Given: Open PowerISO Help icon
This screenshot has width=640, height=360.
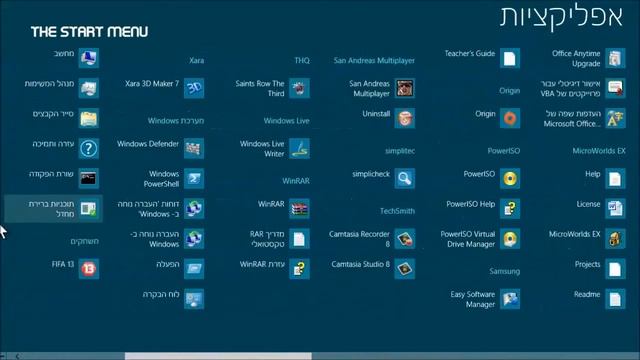Looking at the screenshot, I should point(510,209).
